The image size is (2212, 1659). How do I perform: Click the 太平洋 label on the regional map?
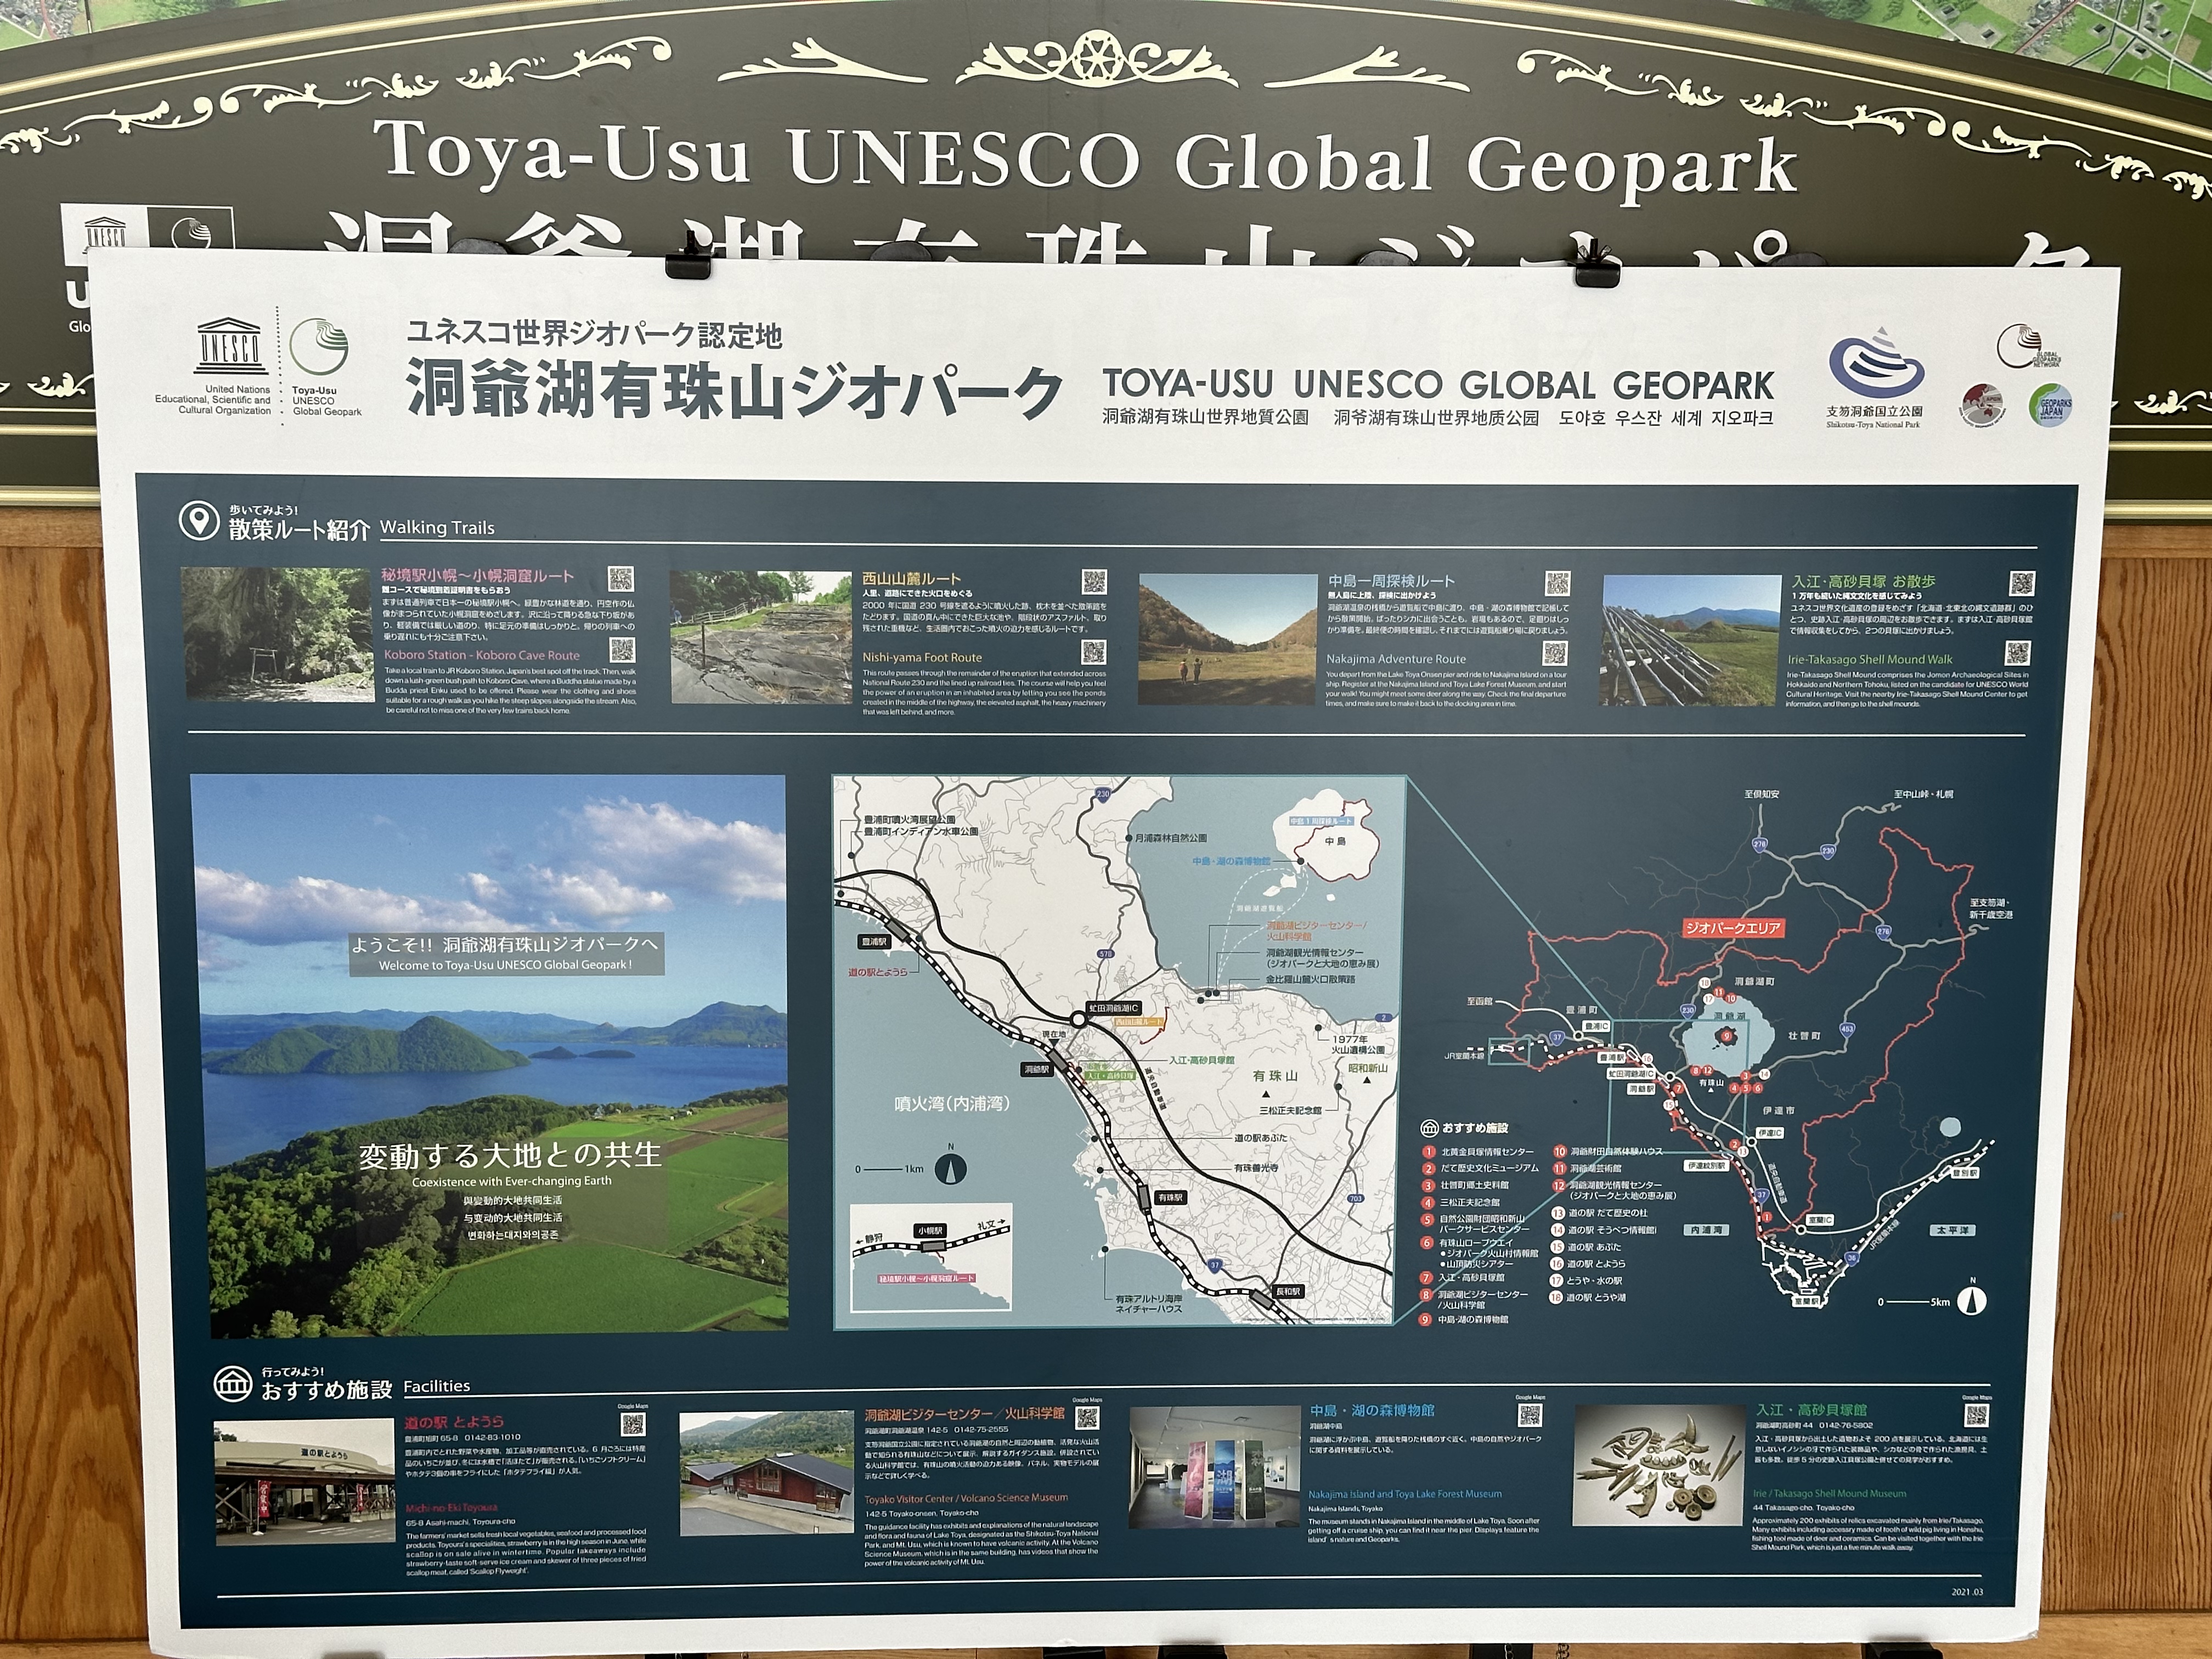(1954, 1230)
